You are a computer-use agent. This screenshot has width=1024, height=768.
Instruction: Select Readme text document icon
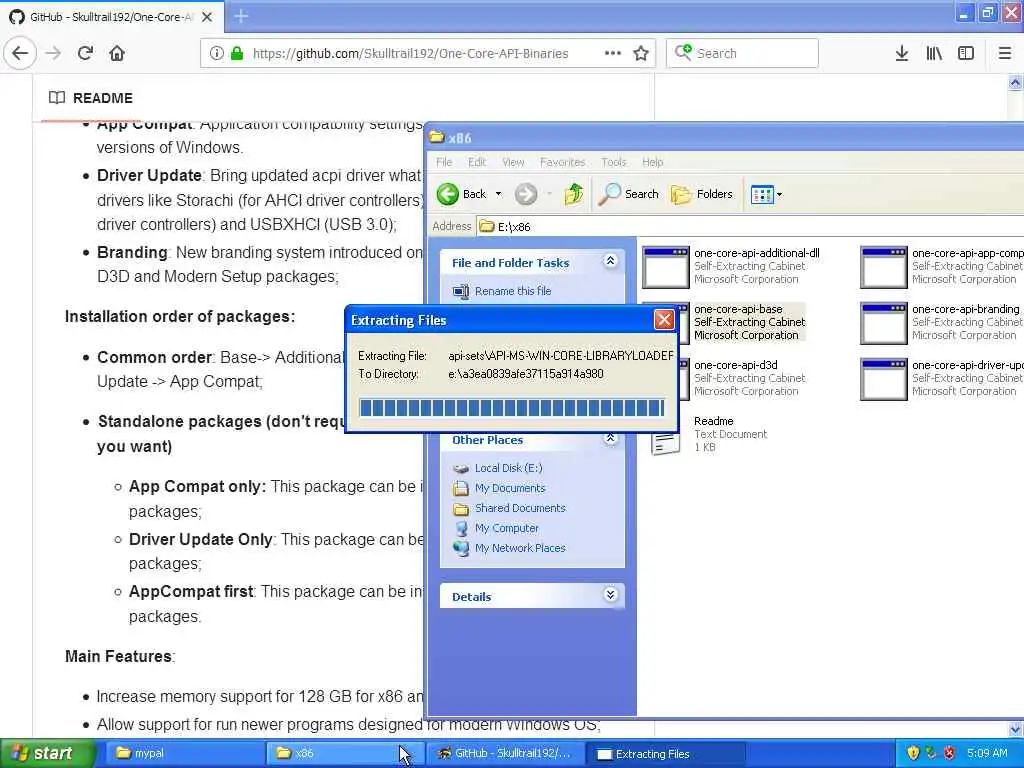pos(665,443)
